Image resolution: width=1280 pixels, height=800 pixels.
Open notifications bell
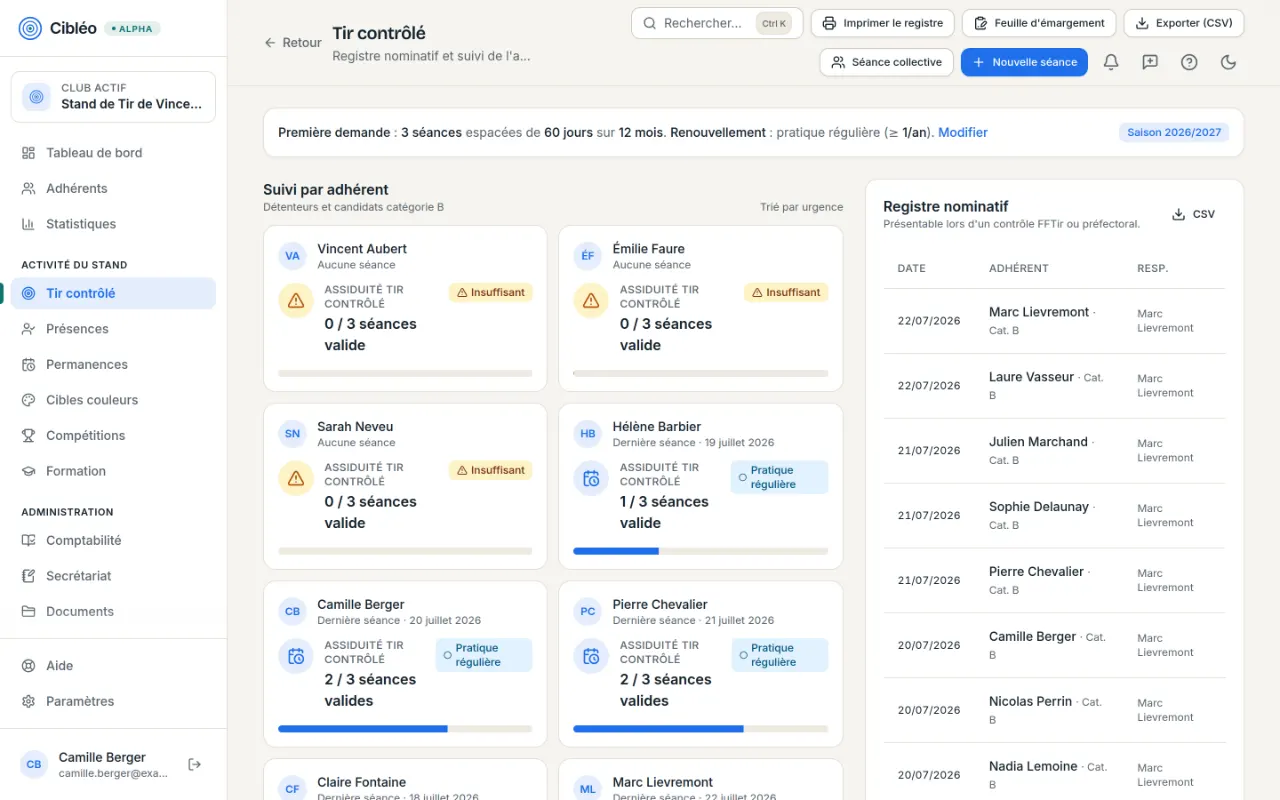click(x=1111, y=62)
